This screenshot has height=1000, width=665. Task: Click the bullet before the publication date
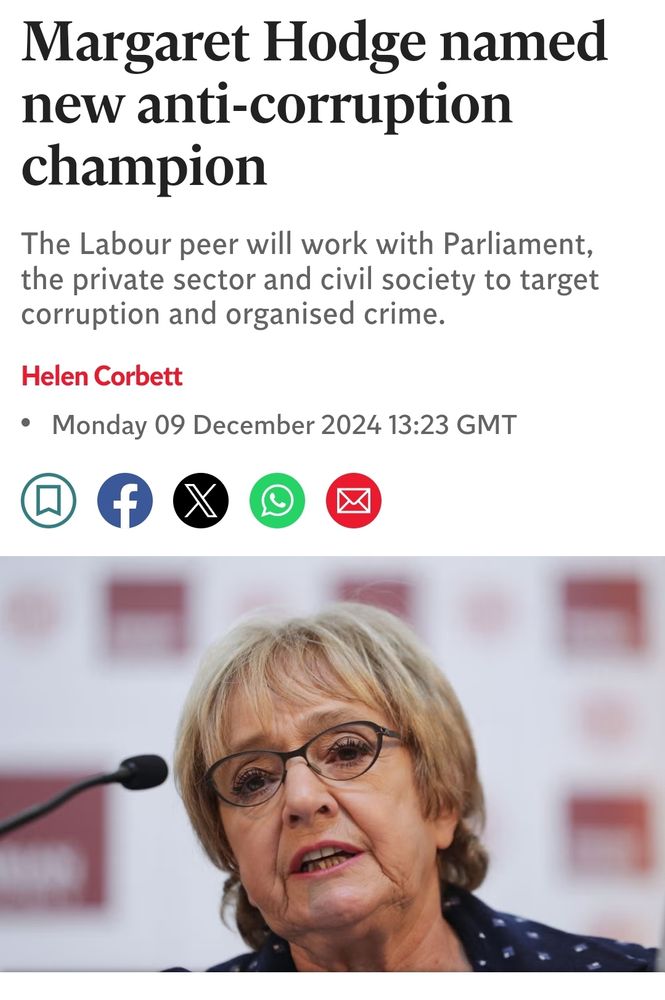pyautogui.click(x=26, y=422)
